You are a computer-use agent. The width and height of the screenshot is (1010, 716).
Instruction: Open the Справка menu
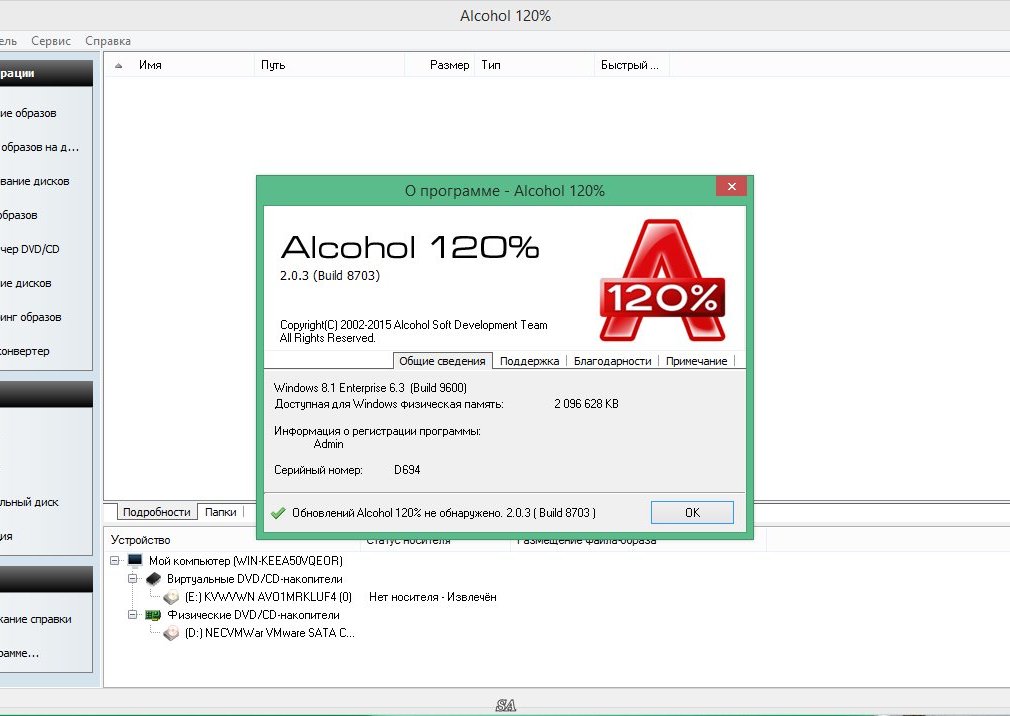tap(108, 41)
